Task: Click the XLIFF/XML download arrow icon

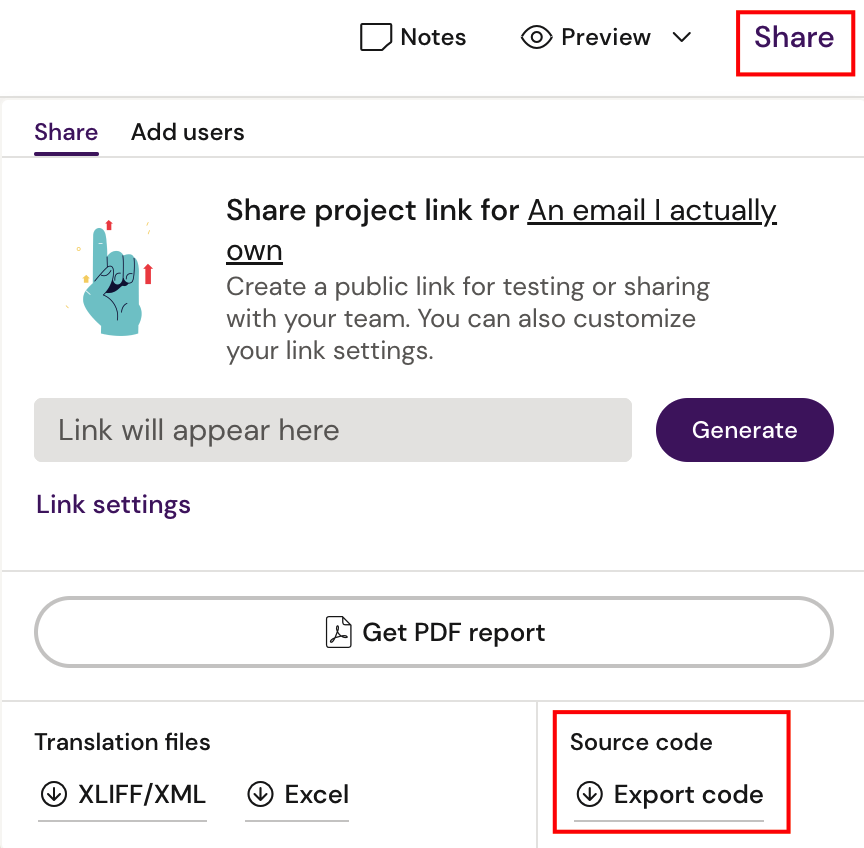Action: pos(53,795)
